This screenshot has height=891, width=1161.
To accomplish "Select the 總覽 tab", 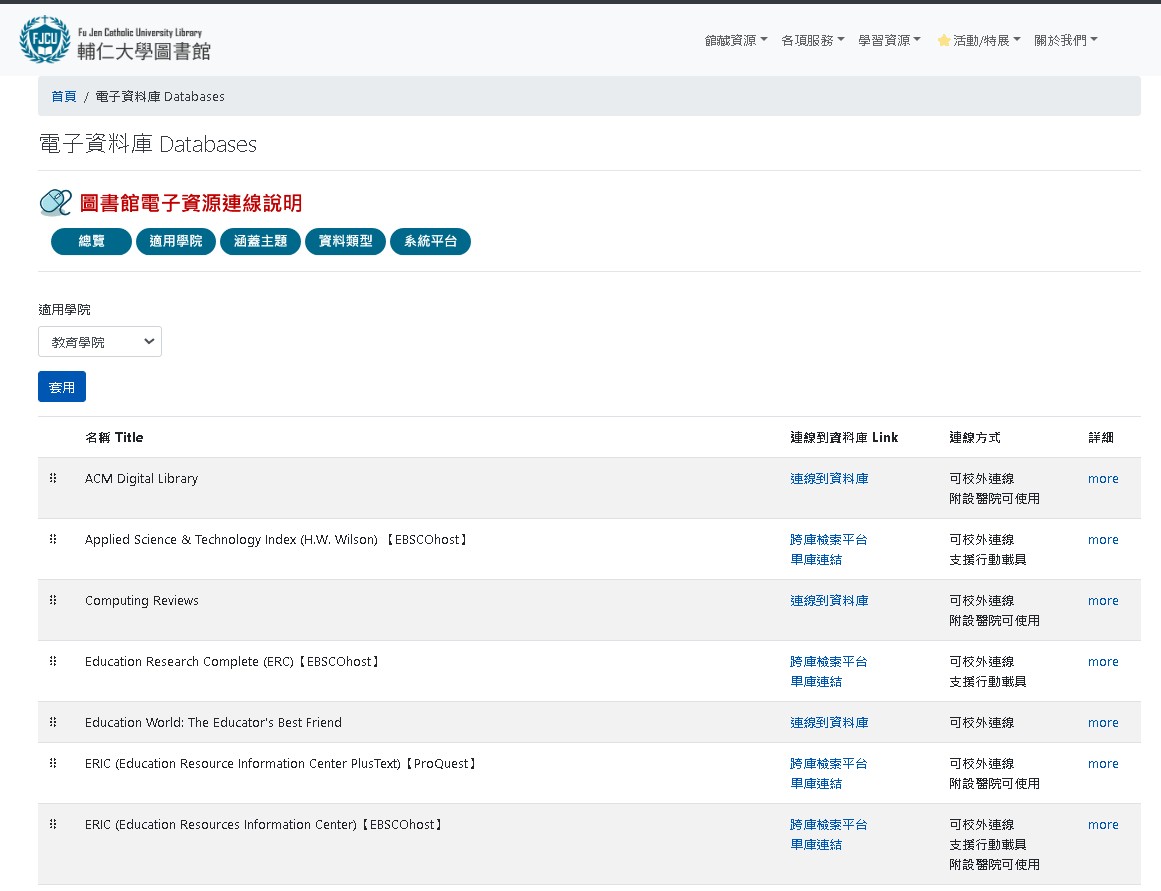I will click(91, 241).
